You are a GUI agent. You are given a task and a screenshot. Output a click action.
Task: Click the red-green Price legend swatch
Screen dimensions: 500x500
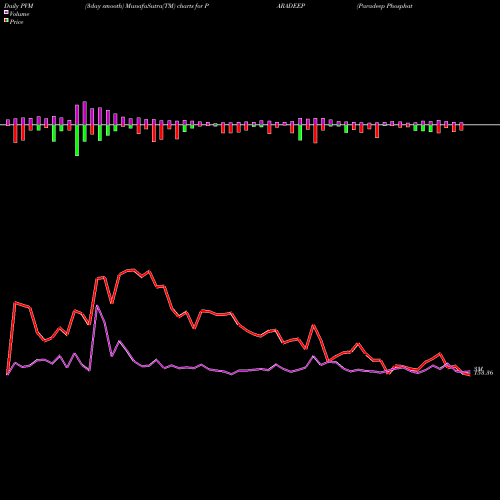6,21
